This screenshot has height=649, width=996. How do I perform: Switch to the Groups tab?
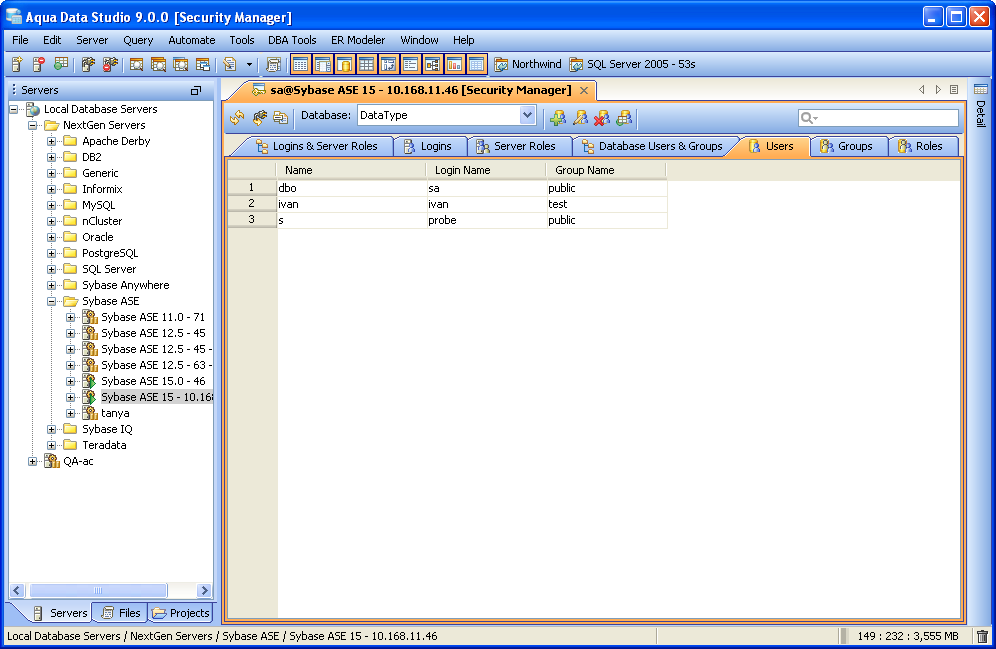(847, 146)
